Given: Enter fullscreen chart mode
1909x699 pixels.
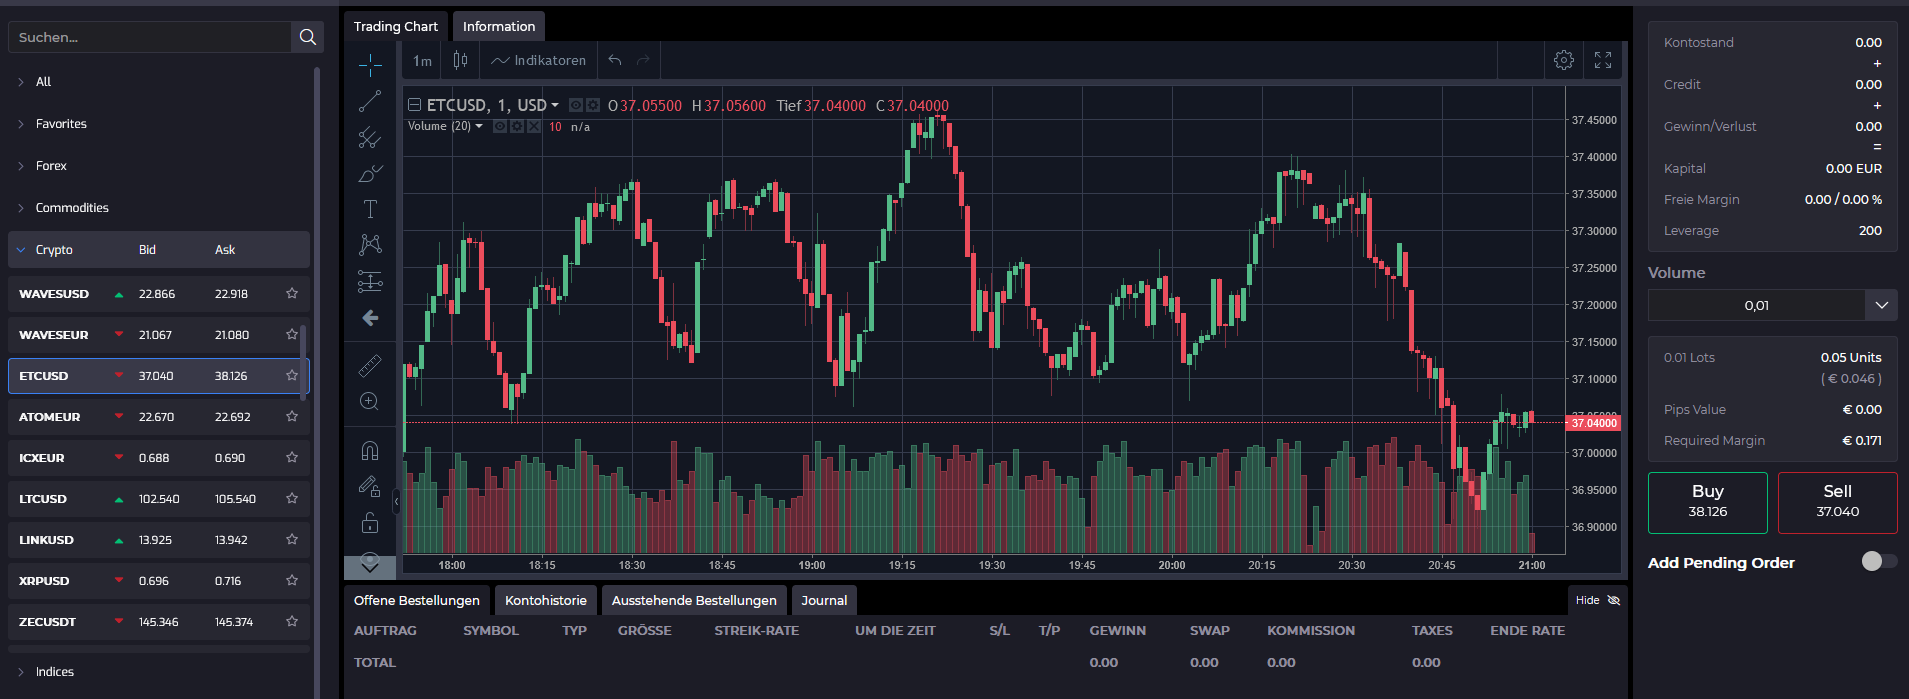Looking at the screenshot, I should point(1603,60).
